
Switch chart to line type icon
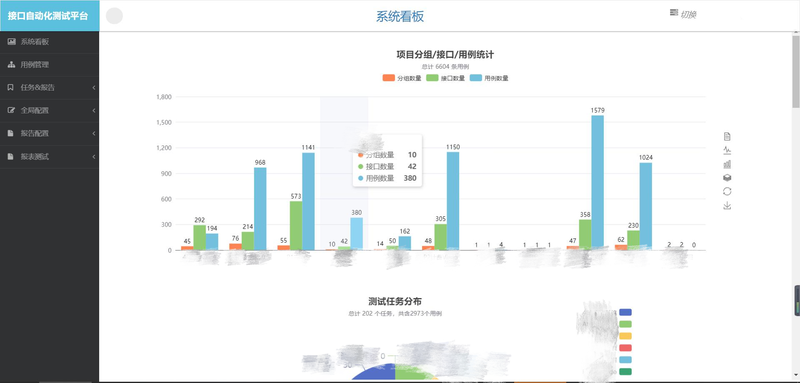(x=727, y=150)
